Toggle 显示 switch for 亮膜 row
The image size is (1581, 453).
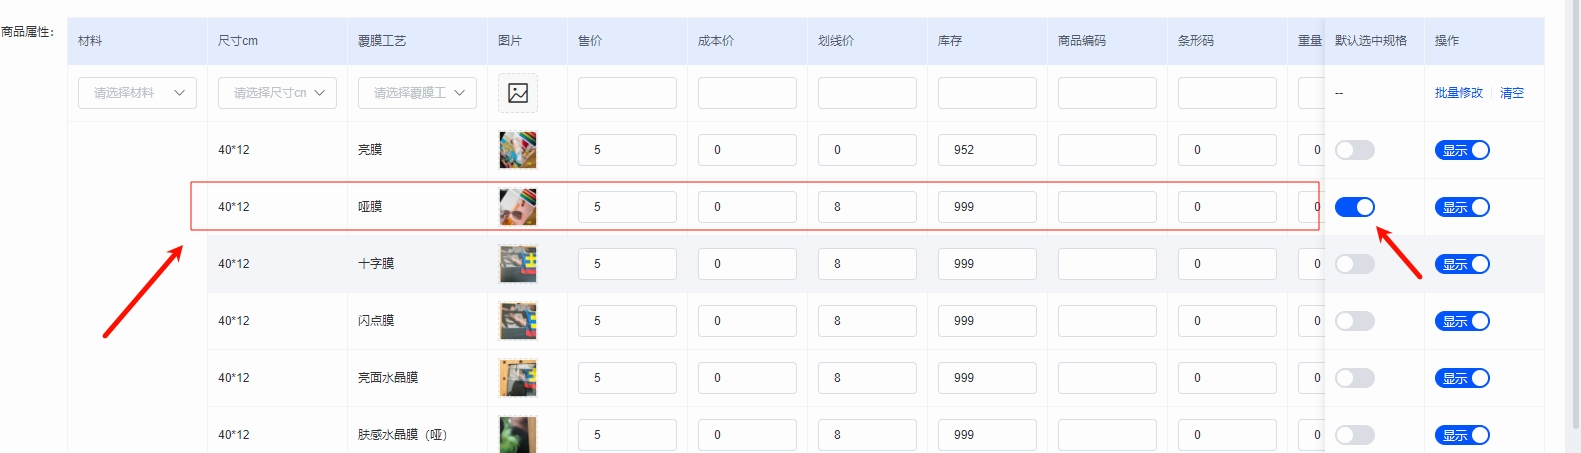pos(1462,150)
